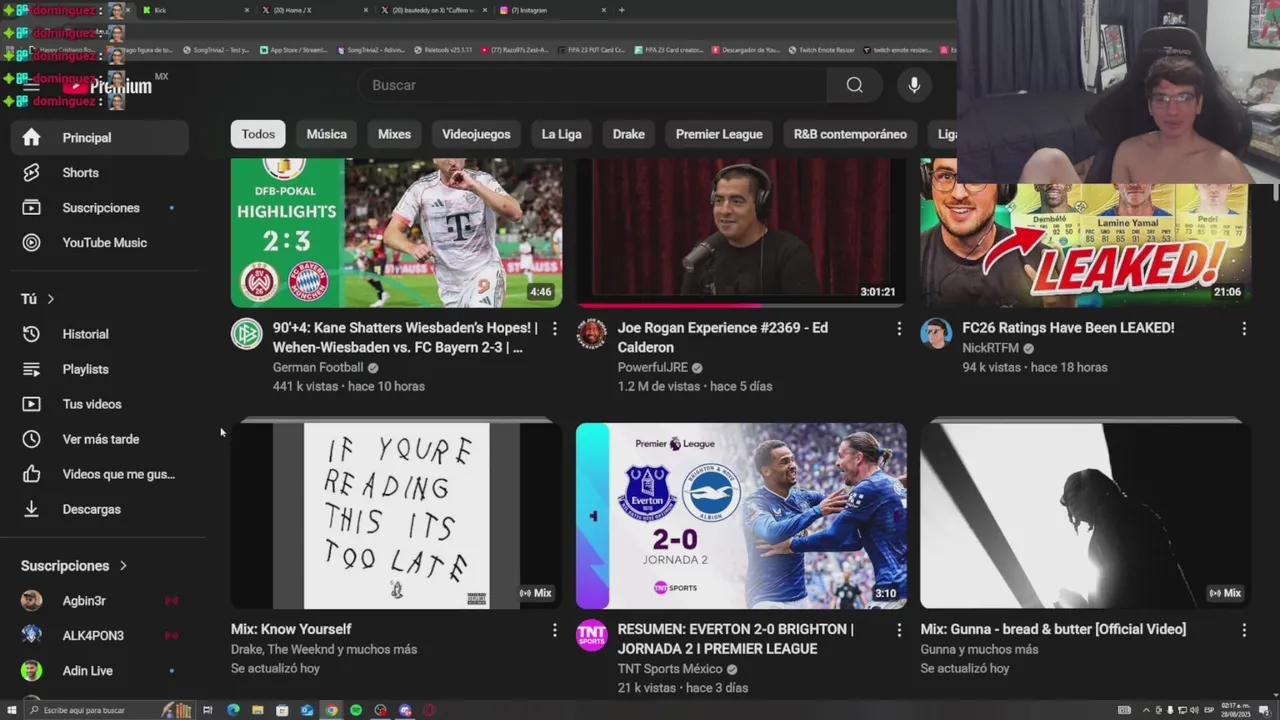Open YouTube Music sidebar entry
Image resolution: width=1280 pixels, height=720 pixels.
tap(99, 242)
